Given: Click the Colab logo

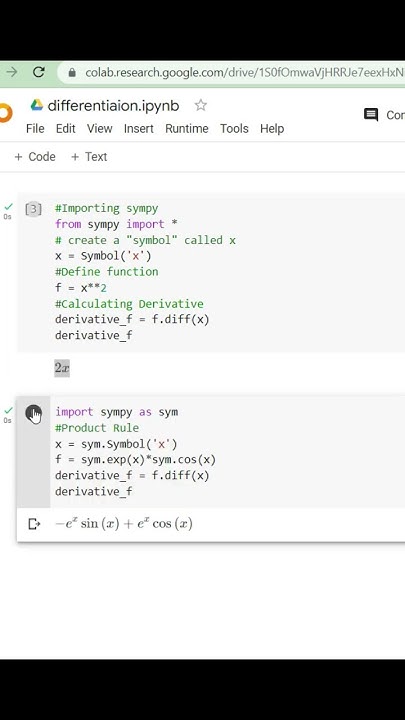Looking at the screenshot, I should 6,113.
